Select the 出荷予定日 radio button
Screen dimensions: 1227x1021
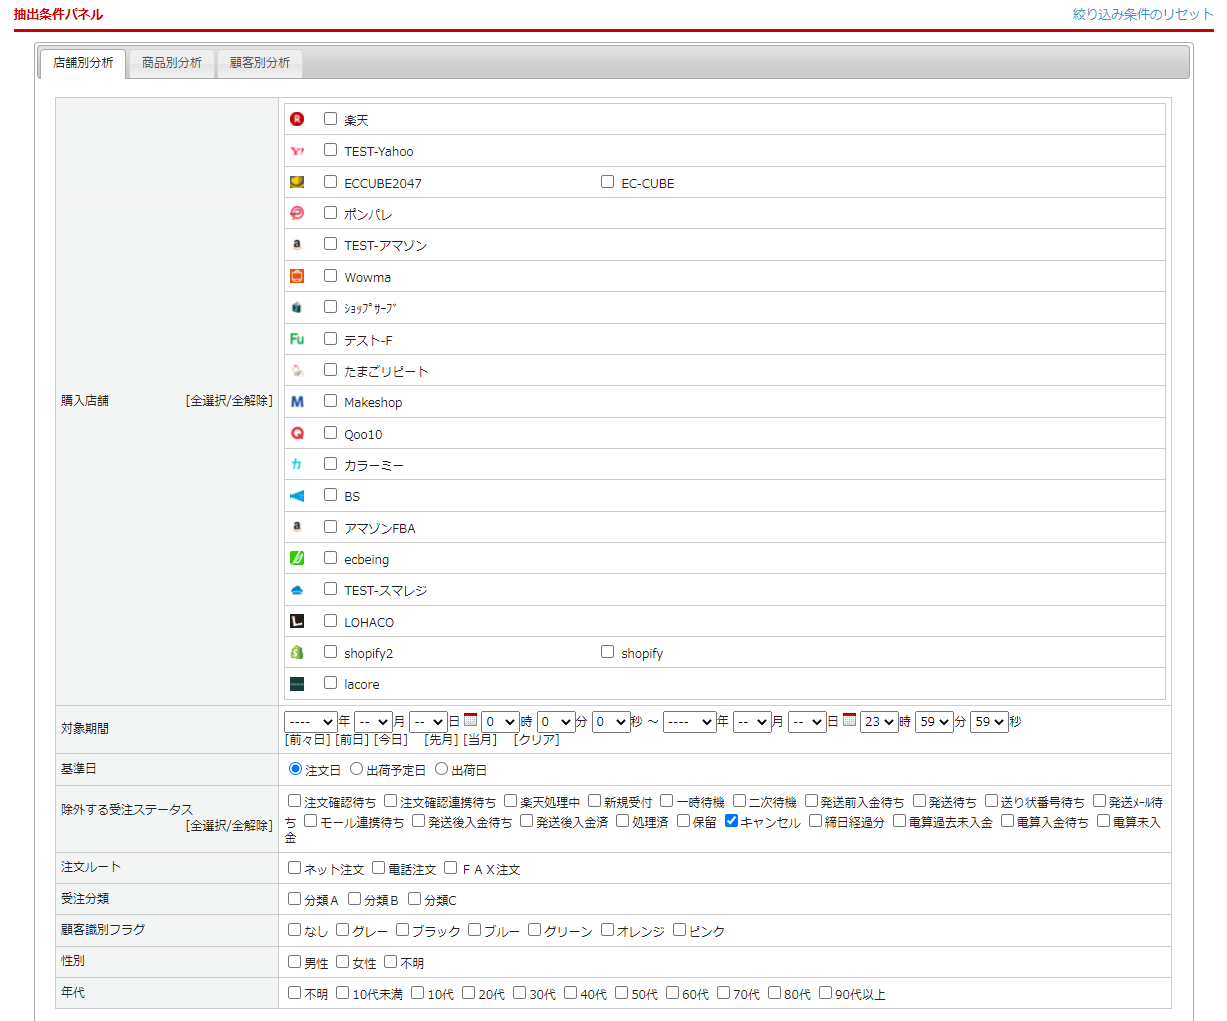tap(356, 769)
